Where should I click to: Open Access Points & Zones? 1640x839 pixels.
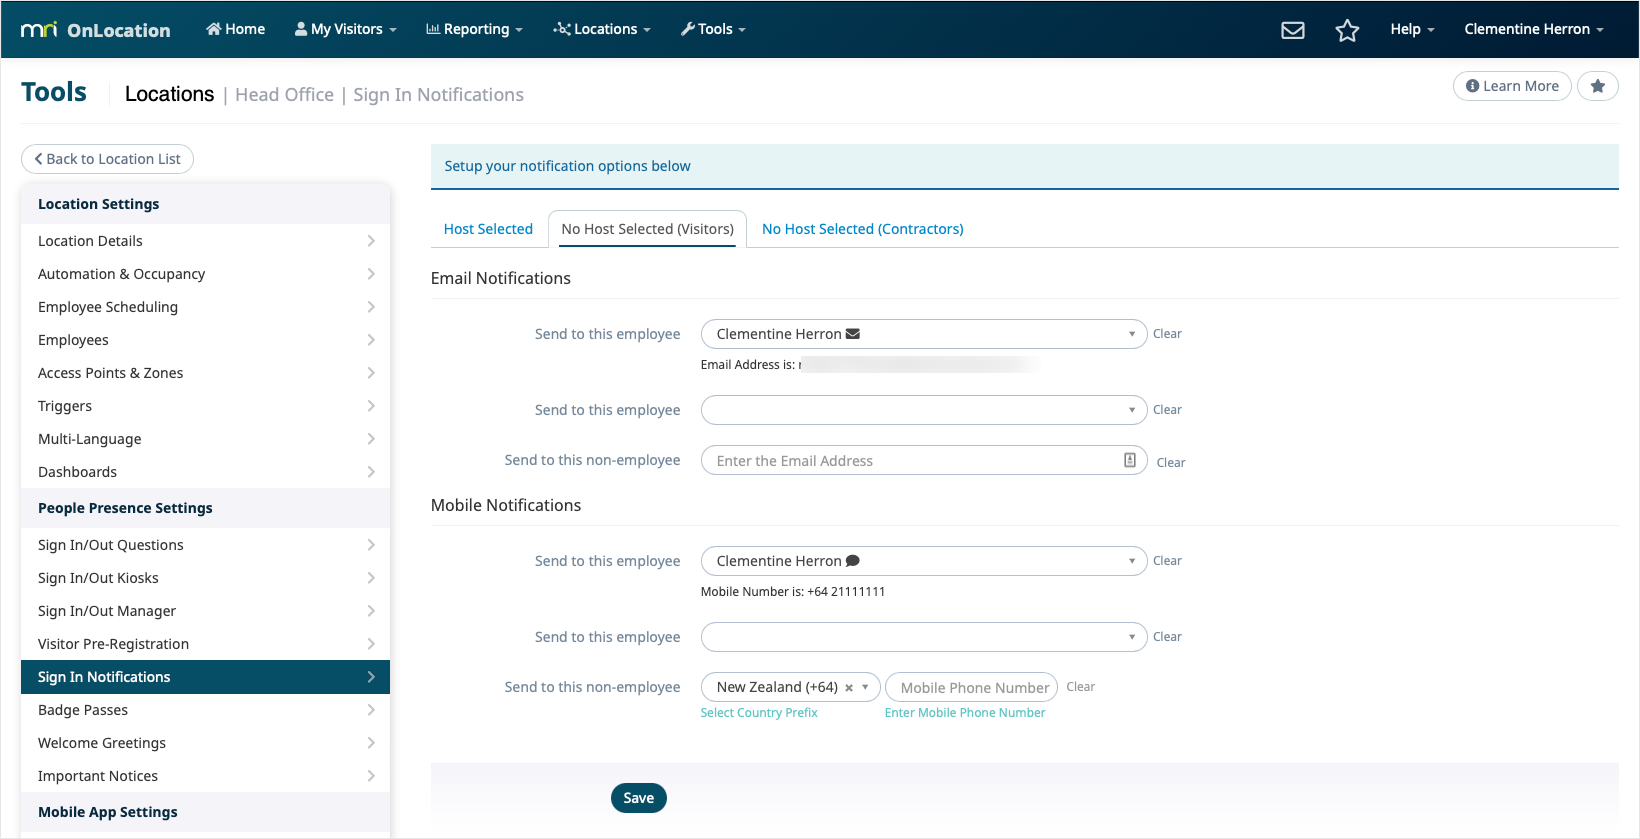[x=205, y=373]
